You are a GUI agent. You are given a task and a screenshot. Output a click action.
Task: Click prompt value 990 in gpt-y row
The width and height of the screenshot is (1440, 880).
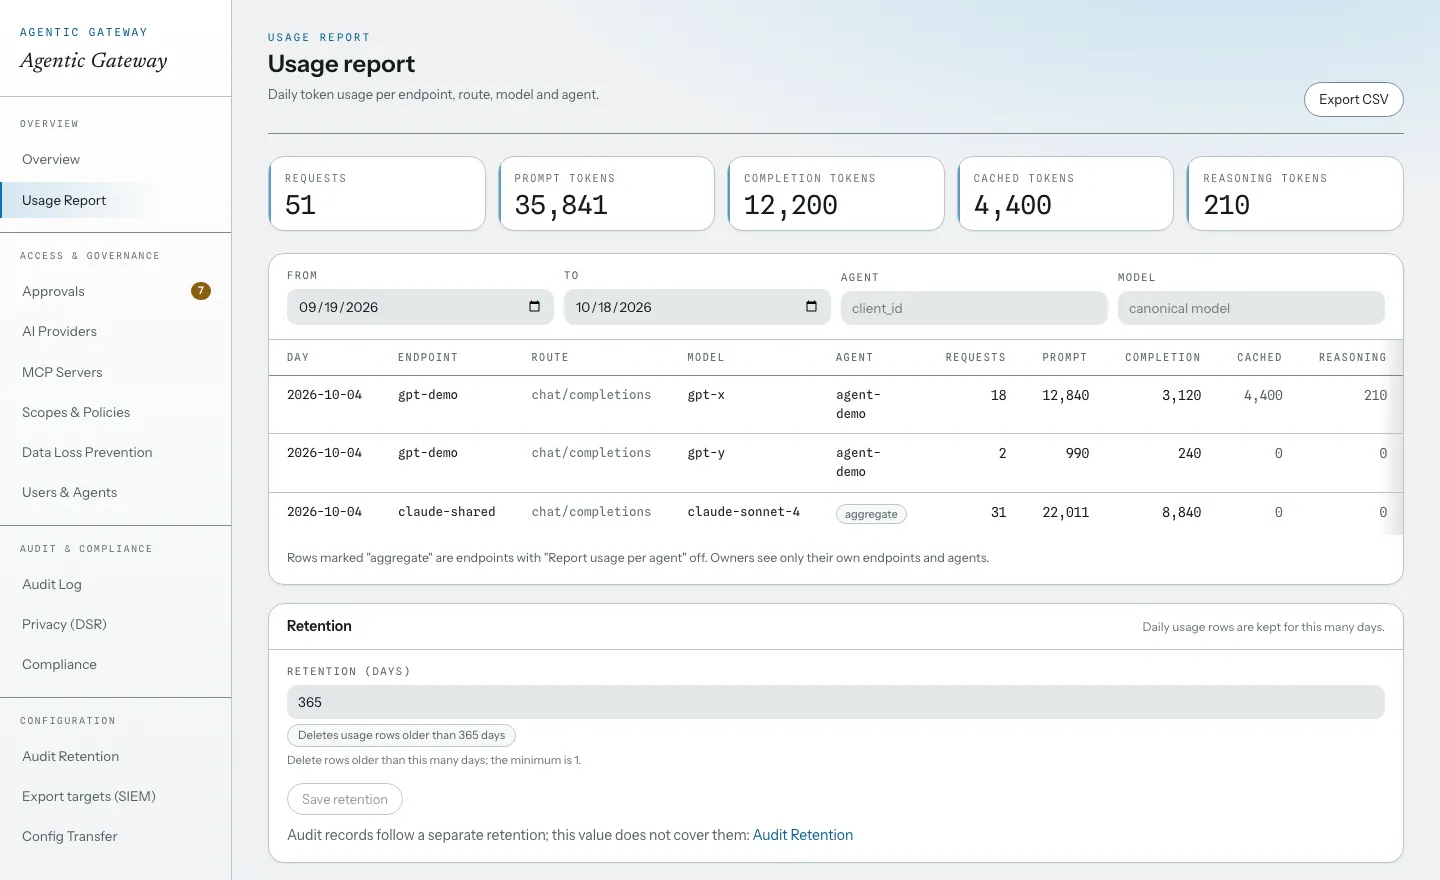click(1077, 454)
